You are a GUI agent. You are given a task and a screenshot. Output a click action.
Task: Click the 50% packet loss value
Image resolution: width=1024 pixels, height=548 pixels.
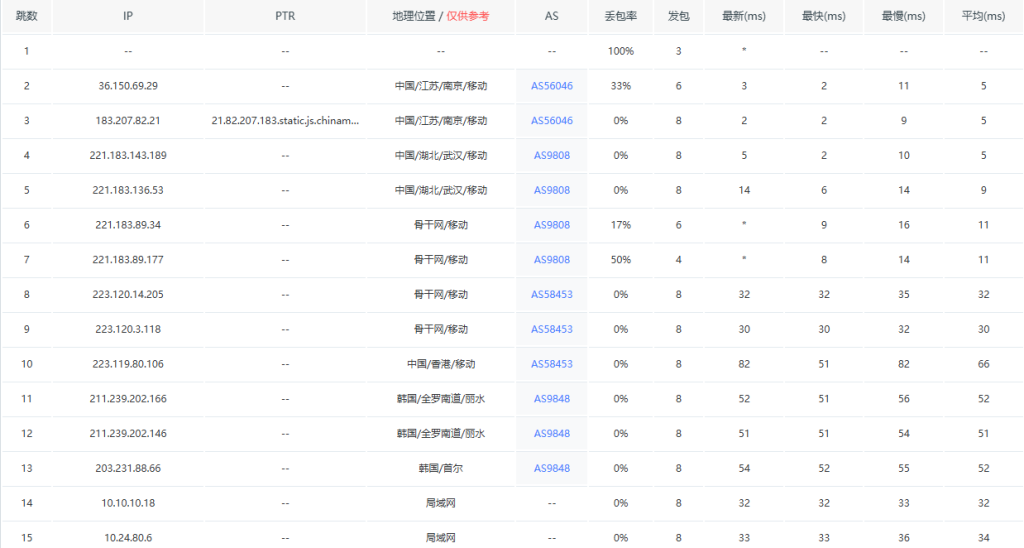pyautogui.click(x=620, y=259)
